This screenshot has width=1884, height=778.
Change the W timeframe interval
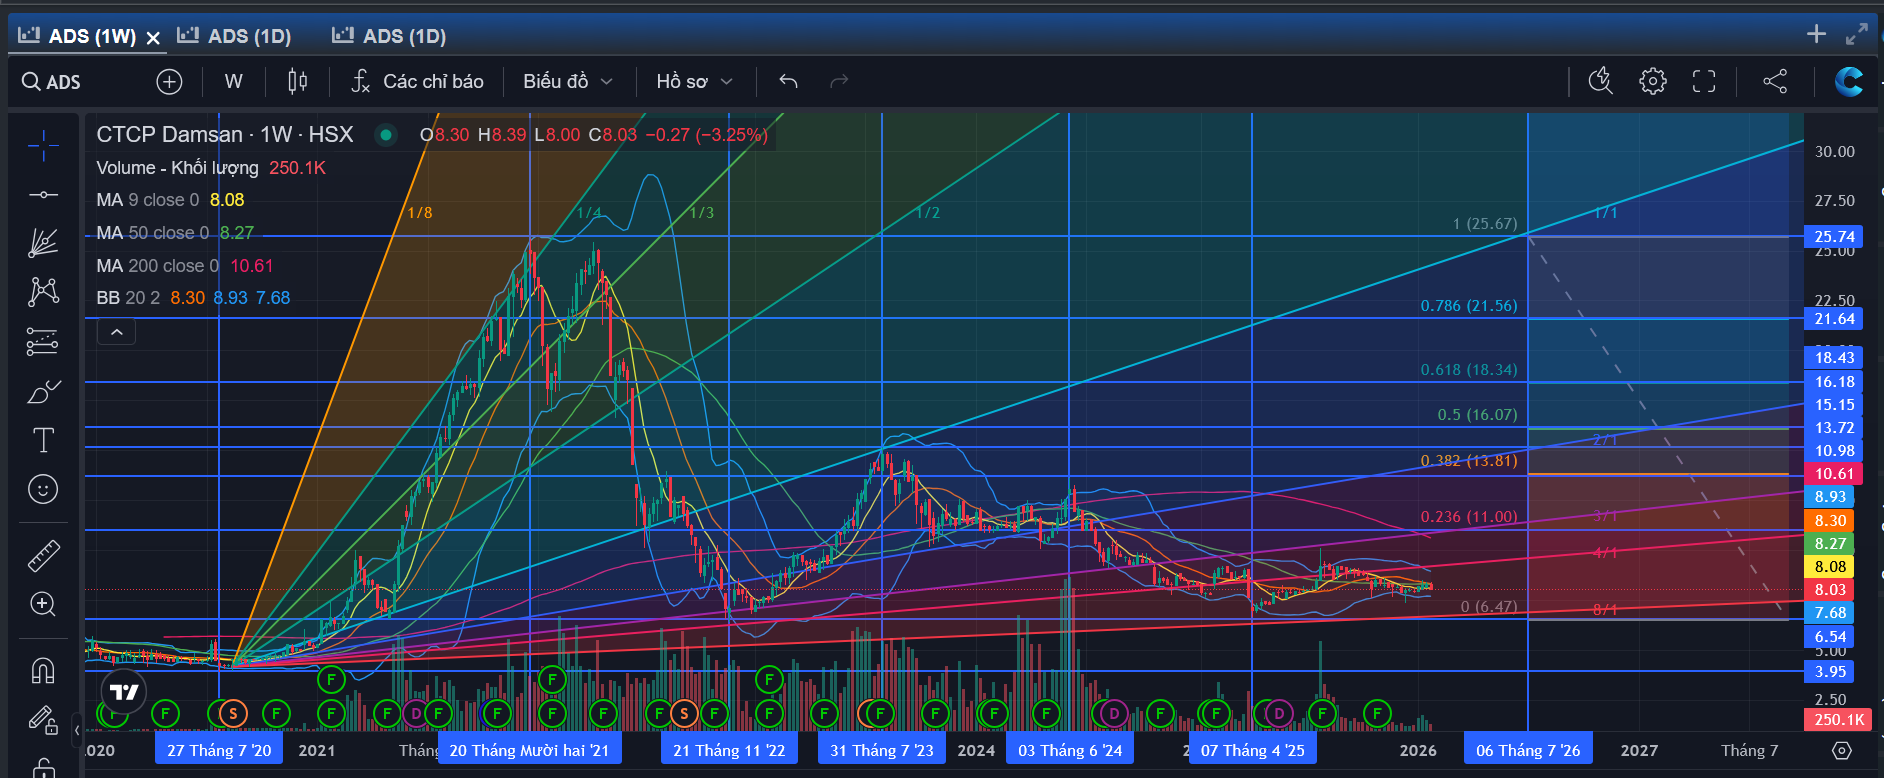(x=233, y=82)
